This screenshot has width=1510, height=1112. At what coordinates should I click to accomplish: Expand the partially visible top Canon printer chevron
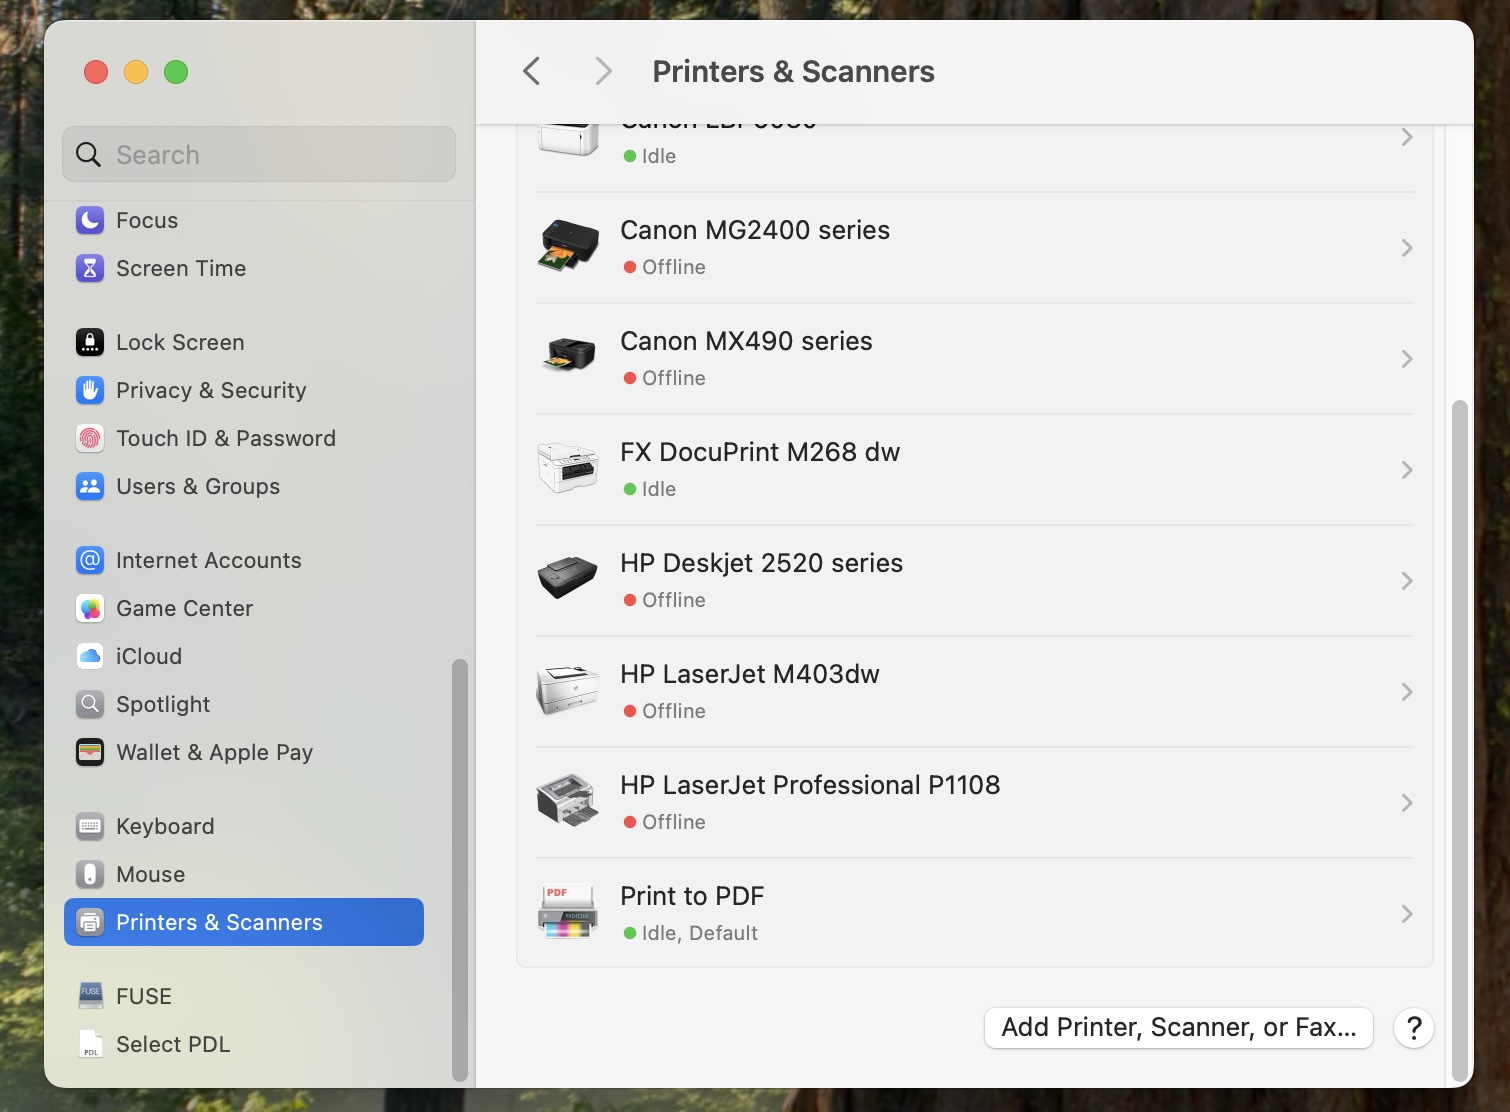1407,137
